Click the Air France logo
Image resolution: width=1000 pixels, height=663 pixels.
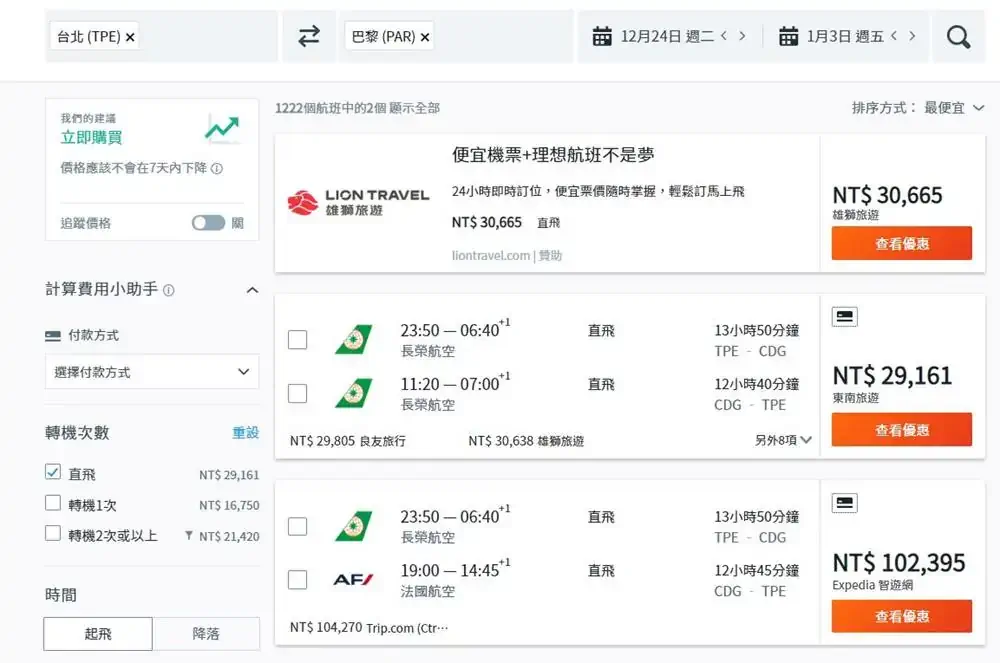353,579
